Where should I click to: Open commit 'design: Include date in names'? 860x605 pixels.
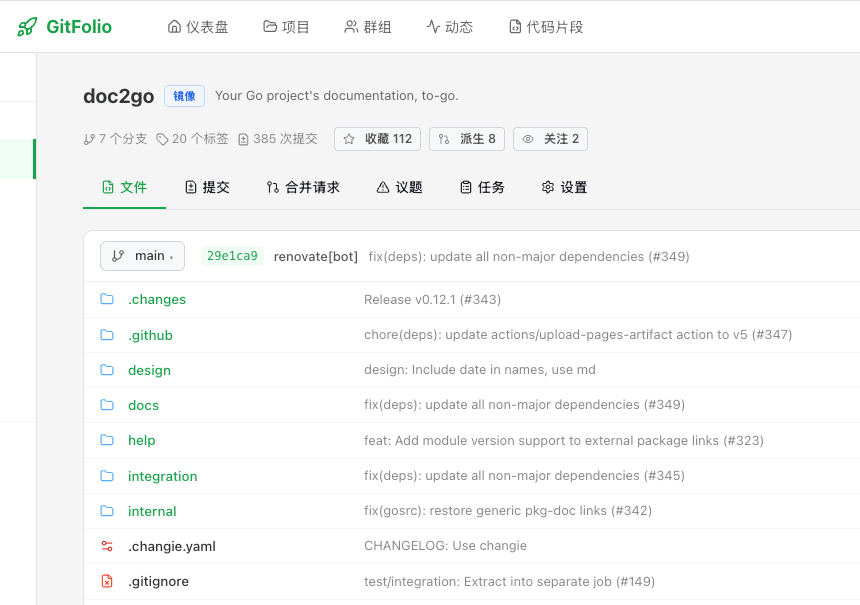click(x=480, y=370)
